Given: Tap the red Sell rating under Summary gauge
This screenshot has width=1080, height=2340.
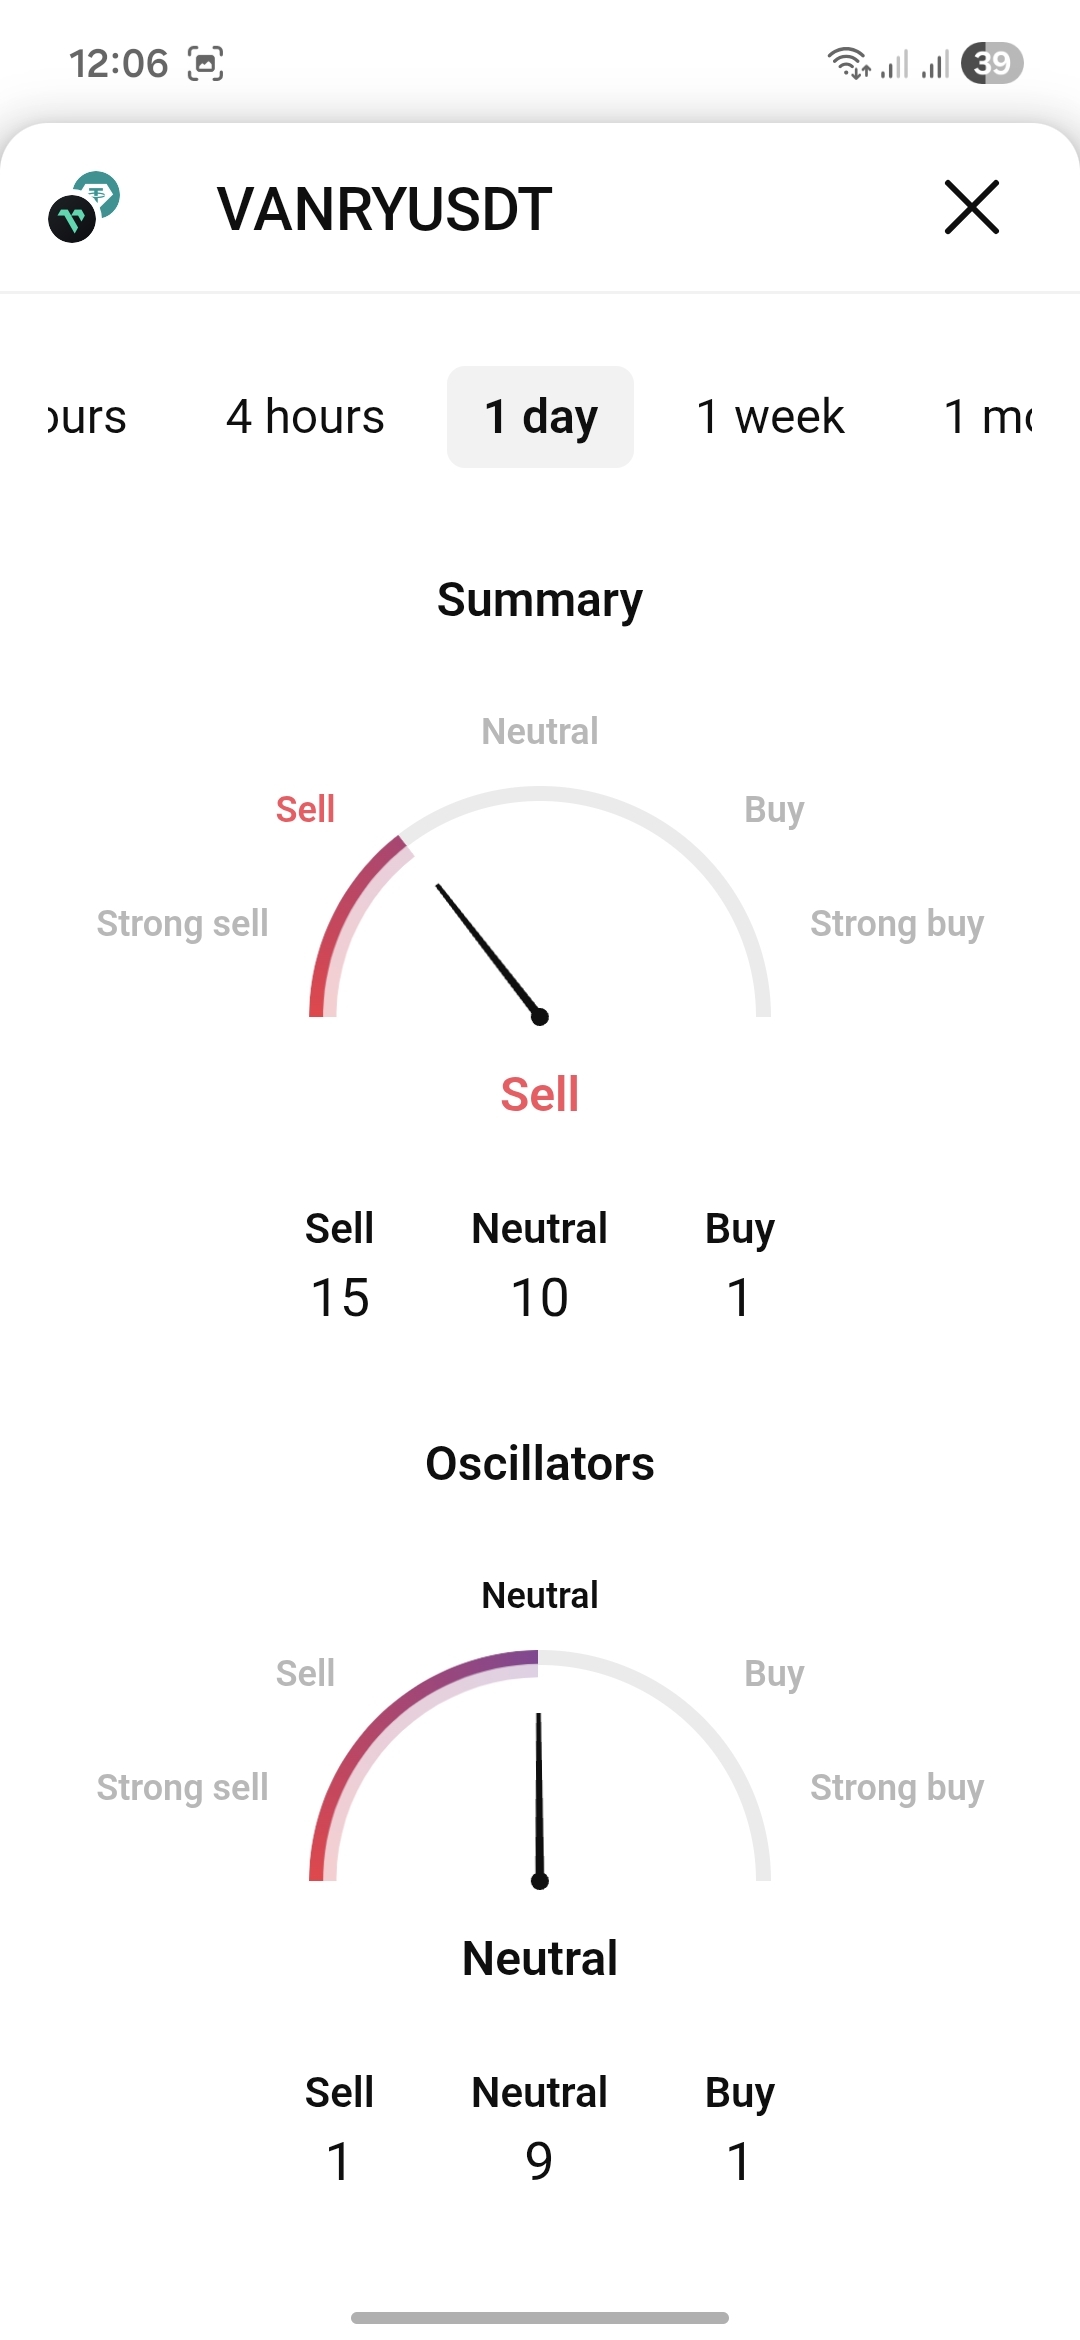Looking at the screenshot, I should [540, 1094].
